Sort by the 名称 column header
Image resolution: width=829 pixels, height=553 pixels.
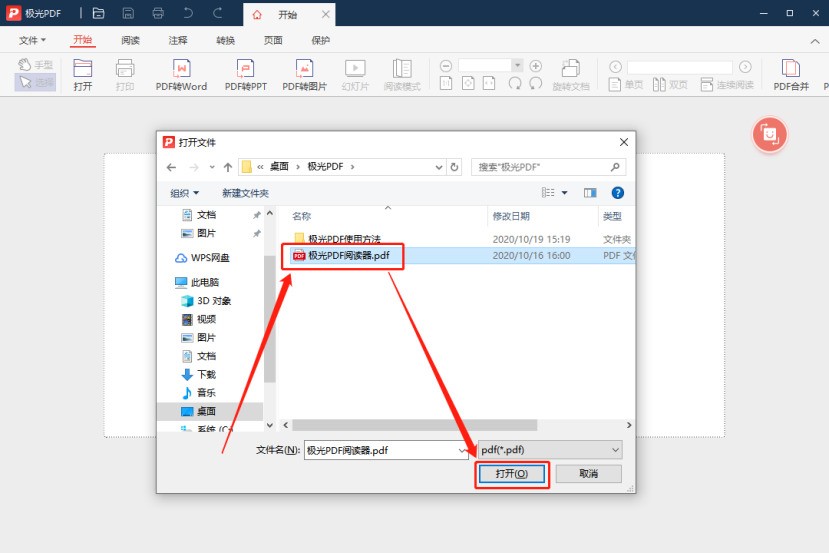pyautogui.click(x=301, y=216)
